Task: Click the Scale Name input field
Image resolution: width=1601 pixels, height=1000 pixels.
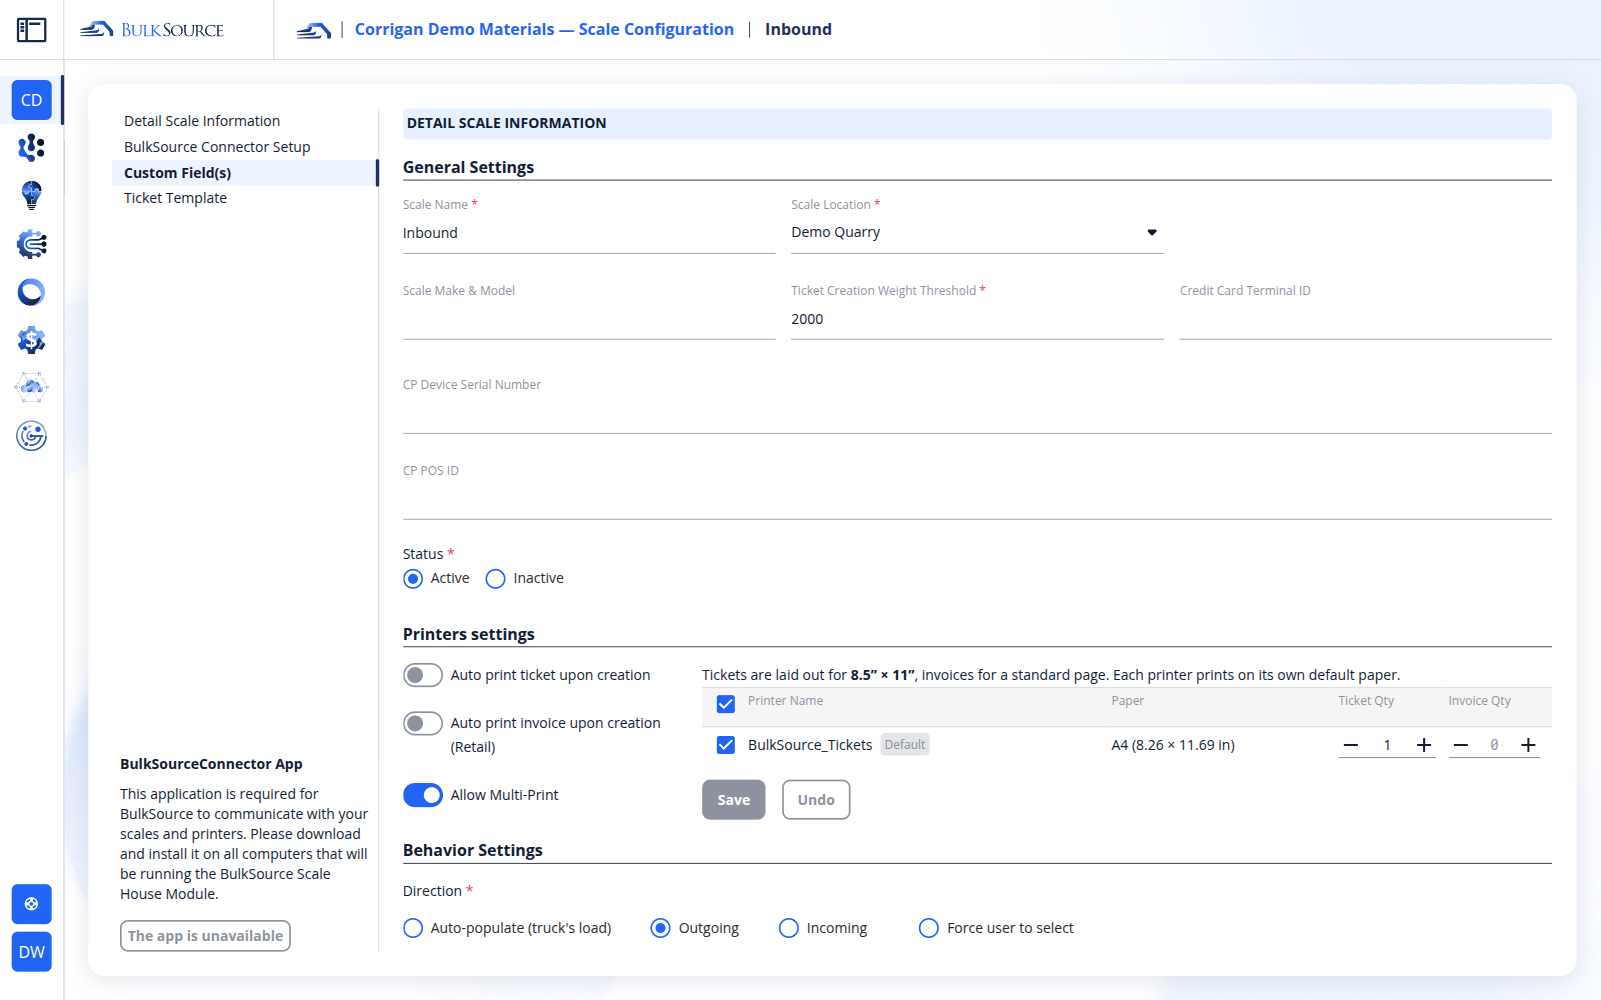Action: click(589, 233)
